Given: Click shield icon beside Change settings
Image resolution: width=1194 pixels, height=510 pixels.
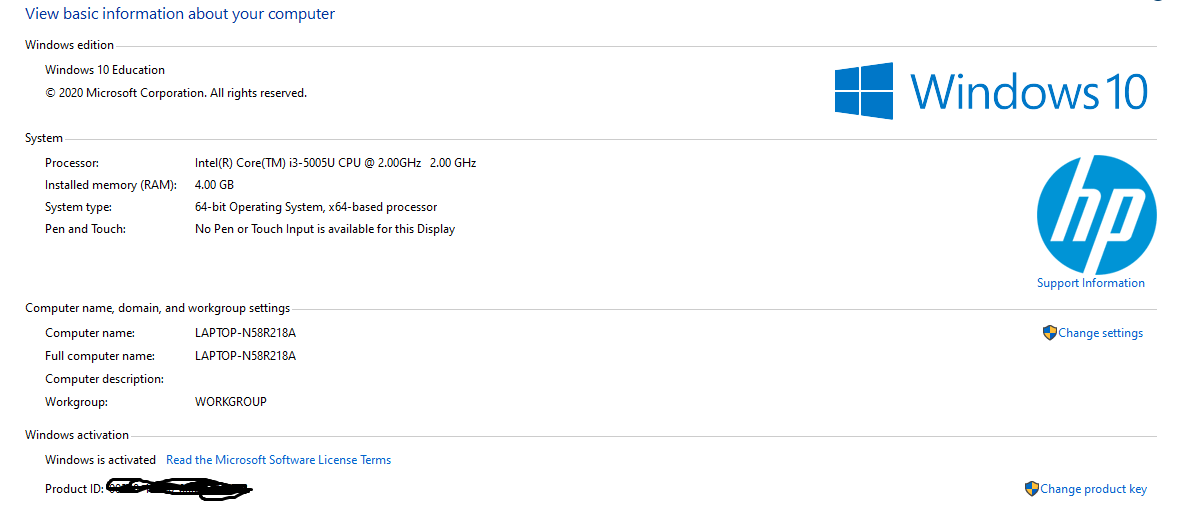Looking at the screenshot, I should click(x=1049, y=333).
